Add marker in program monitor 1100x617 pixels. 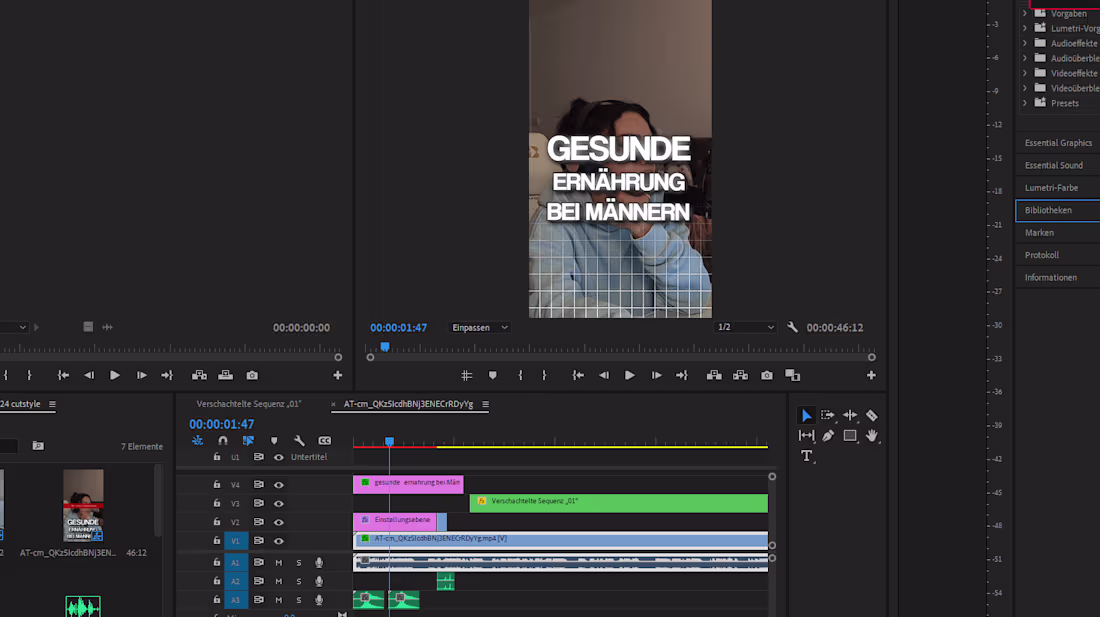(492, 376)
